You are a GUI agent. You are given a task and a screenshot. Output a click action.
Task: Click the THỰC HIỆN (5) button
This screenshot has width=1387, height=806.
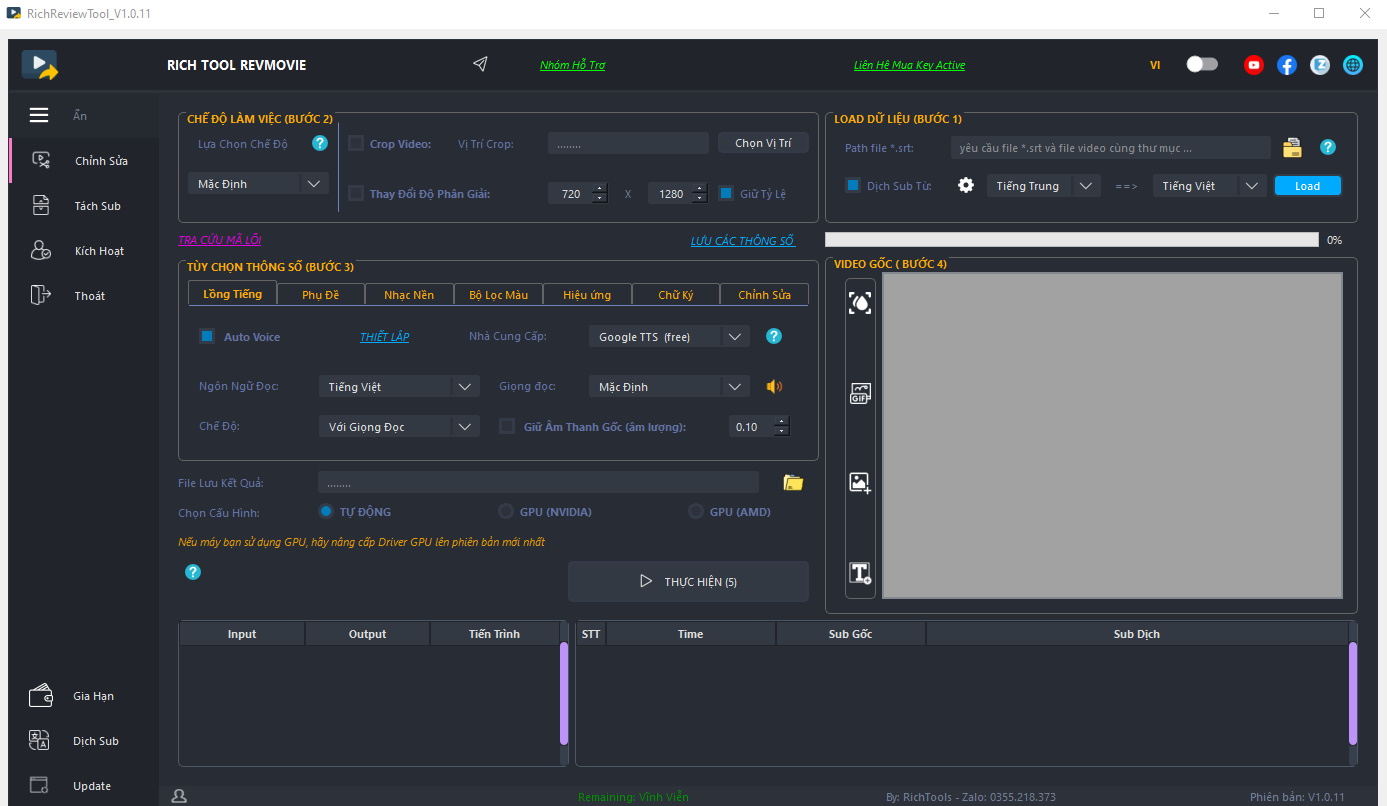click(688, 582)
